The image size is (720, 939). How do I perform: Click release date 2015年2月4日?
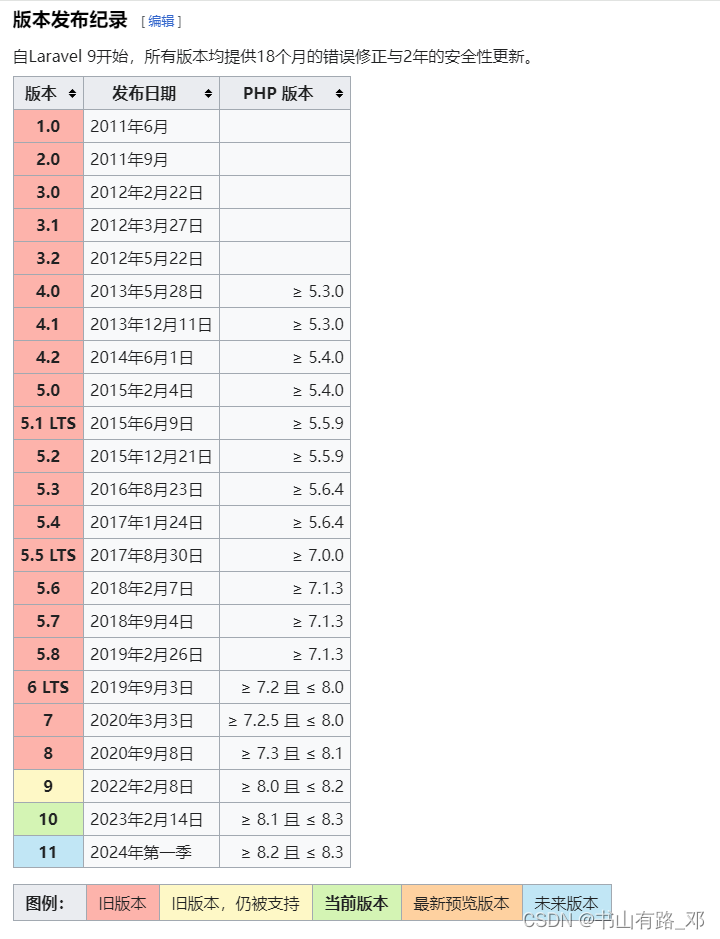click(x=142, y=390)
